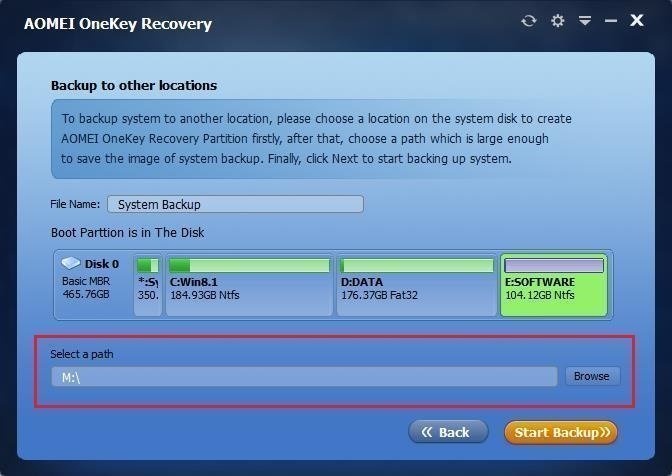The width and height of the screenshot is (672, 476).
Task: Click the refresh icon in title bar
Action: [x=528, y=21]
